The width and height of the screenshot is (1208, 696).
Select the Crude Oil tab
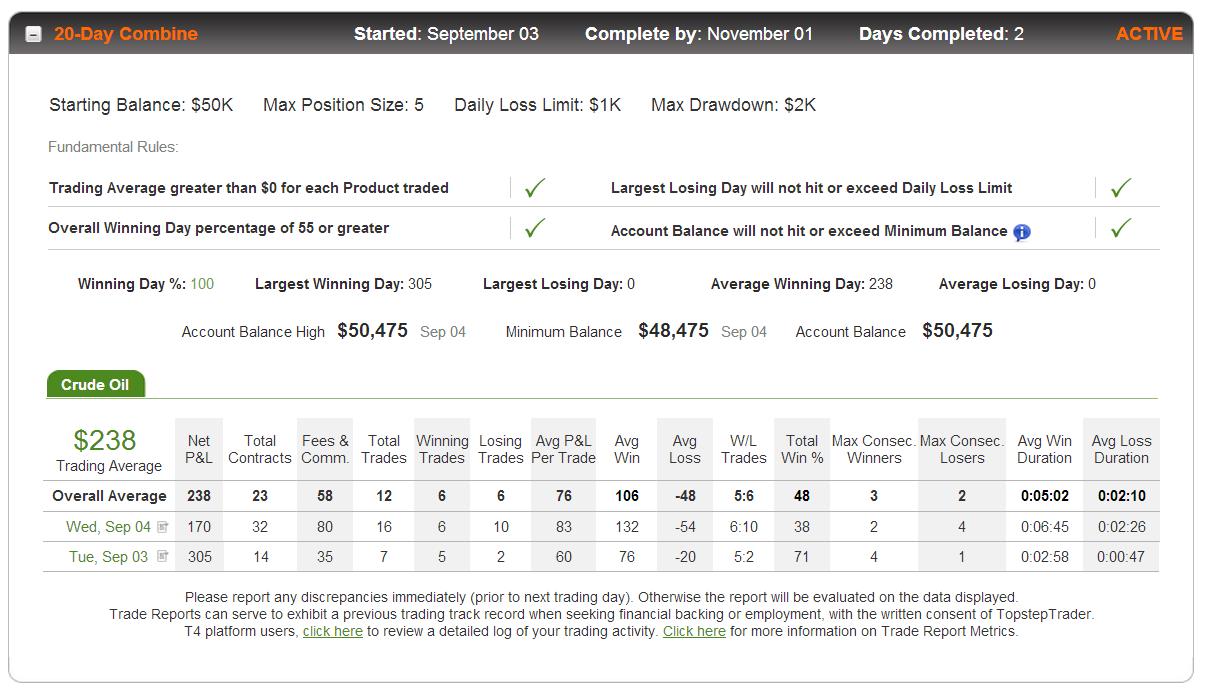tap(95, 384)
